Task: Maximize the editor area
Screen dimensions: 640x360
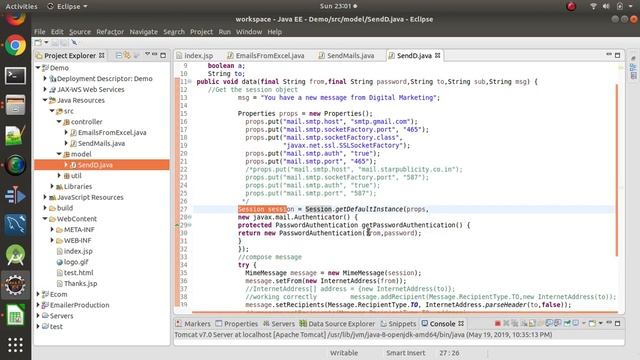Action: [618, 55]
